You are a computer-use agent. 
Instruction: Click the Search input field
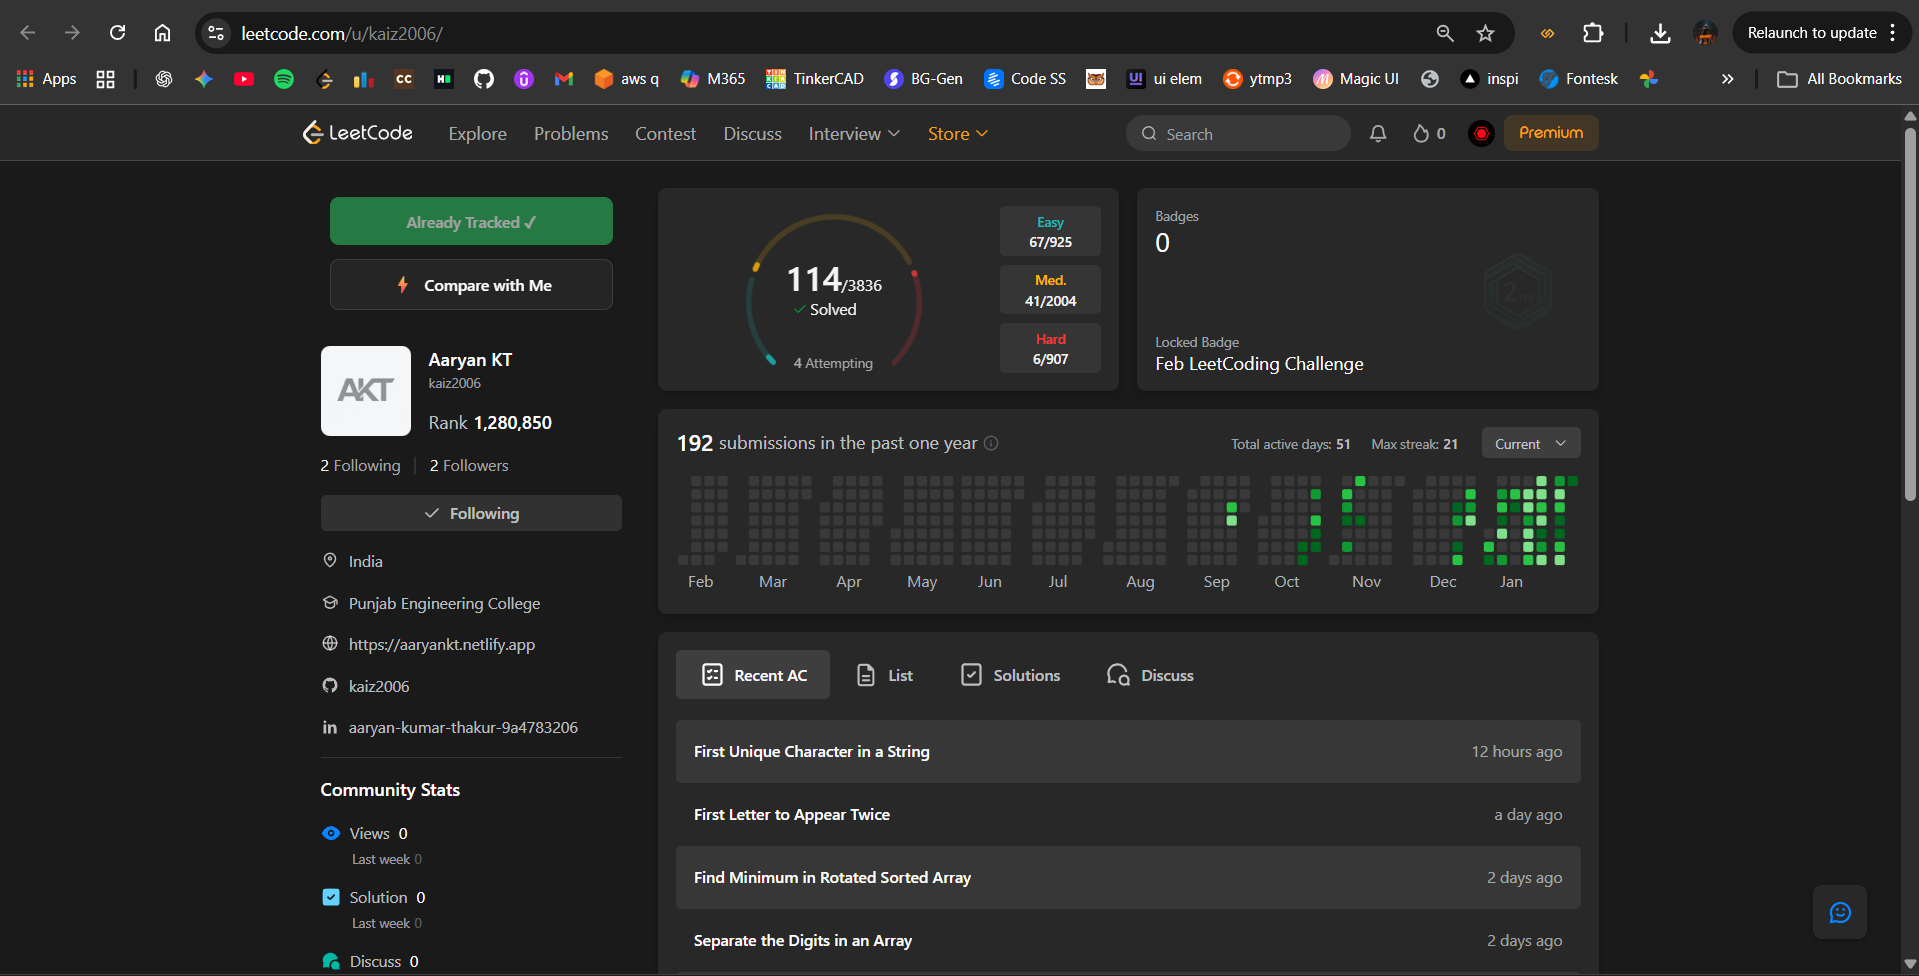pos(1237,133)
